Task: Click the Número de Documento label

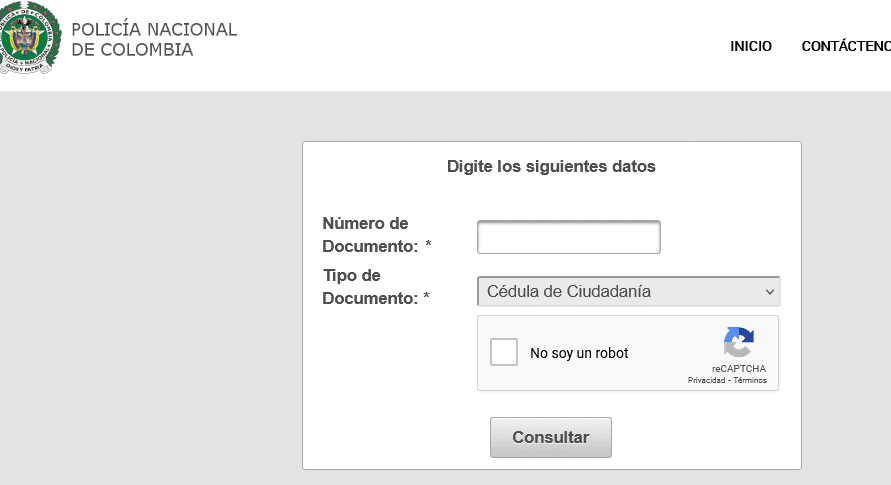Action: click(377, 235)
